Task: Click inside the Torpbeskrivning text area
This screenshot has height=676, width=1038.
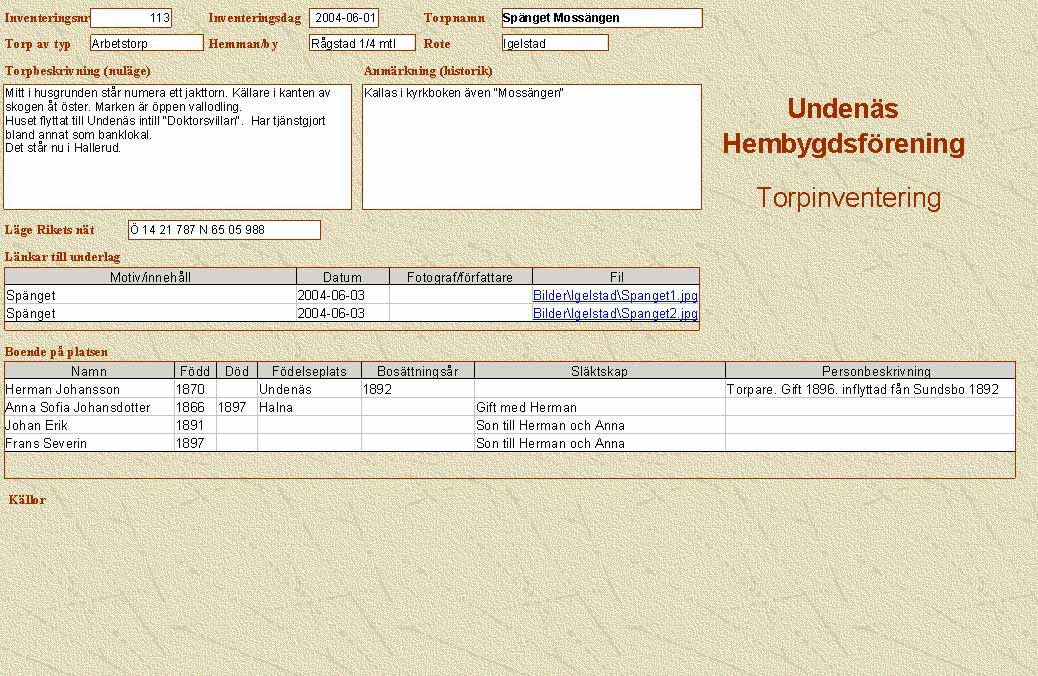Action: [x=178, y=147]
